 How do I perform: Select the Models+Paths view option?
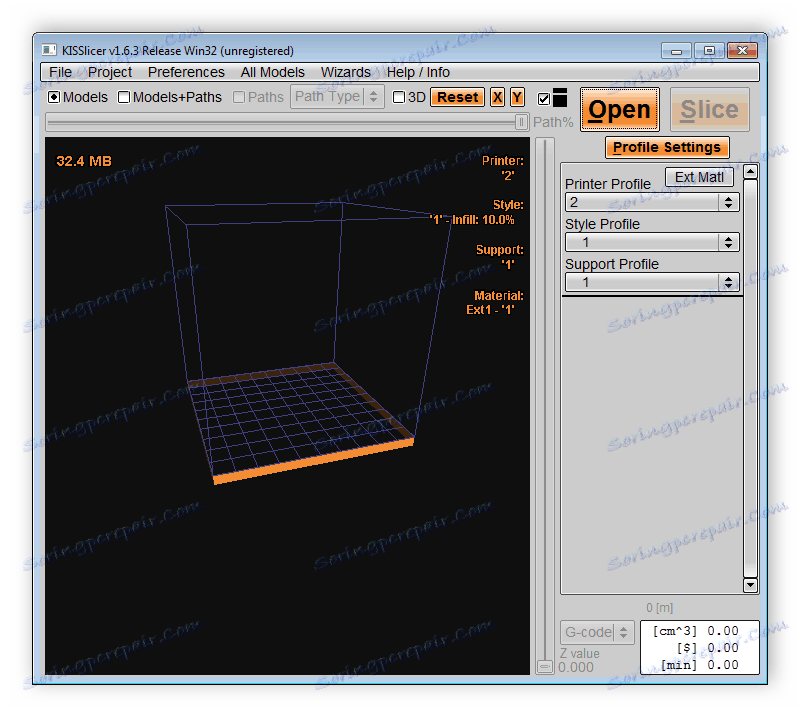(125, 98)
